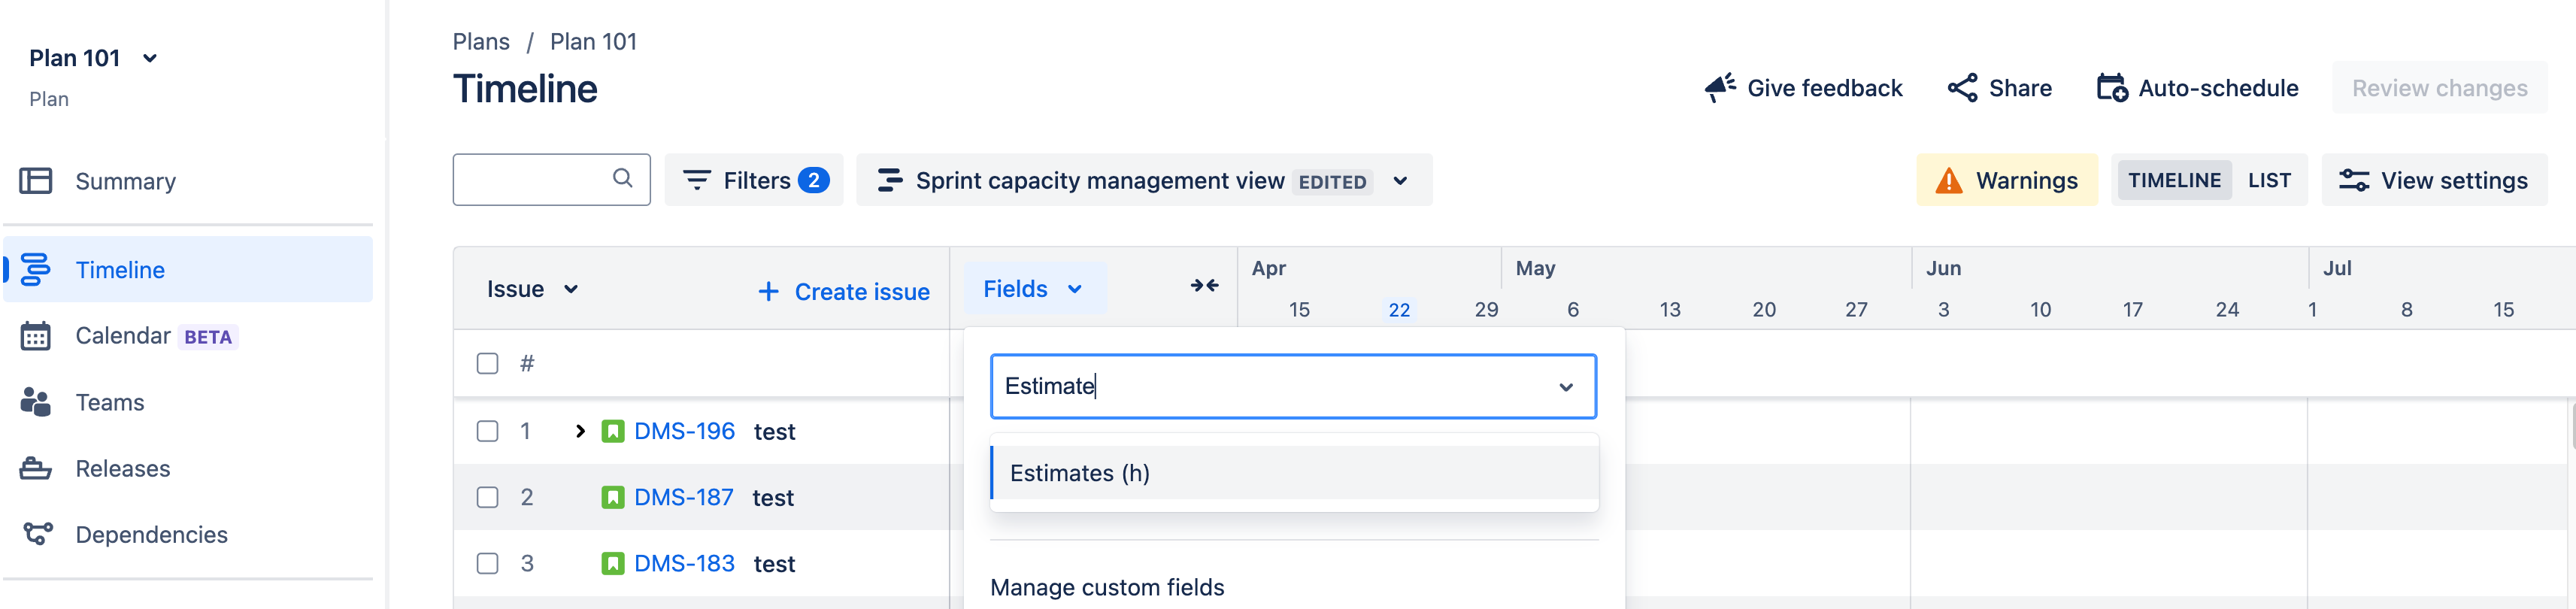This screenshot has width=2576, height=609.
Task: Toggle the select-all issues checkbox
Action: 487,364
